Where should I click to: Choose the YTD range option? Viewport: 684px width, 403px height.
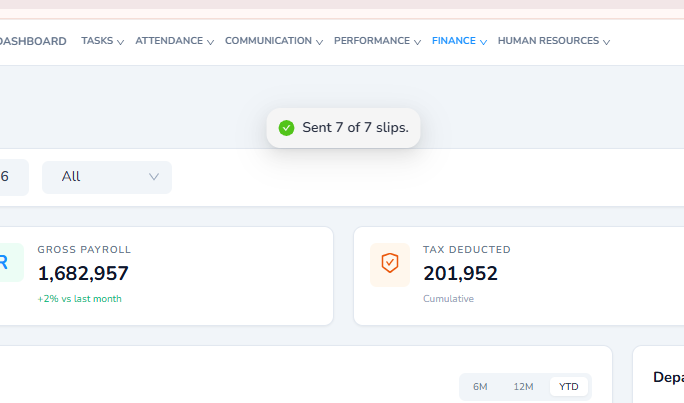569,386
